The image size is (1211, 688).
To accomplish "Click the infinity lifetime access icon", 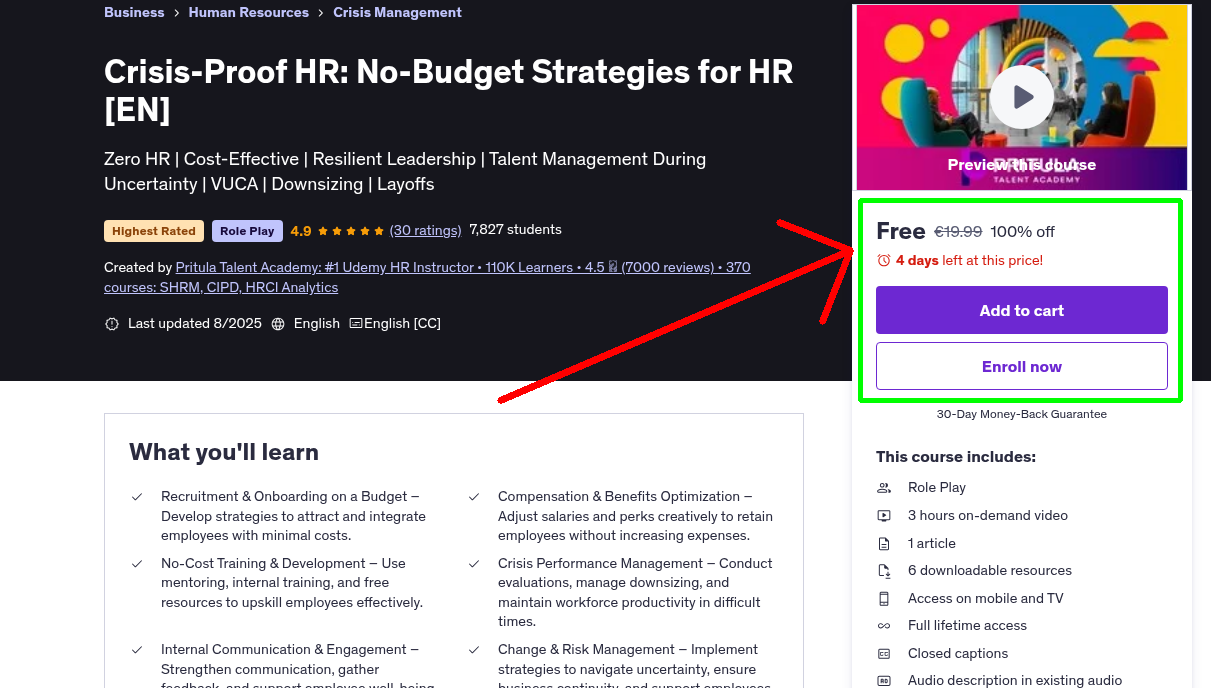I will point(884,626).
